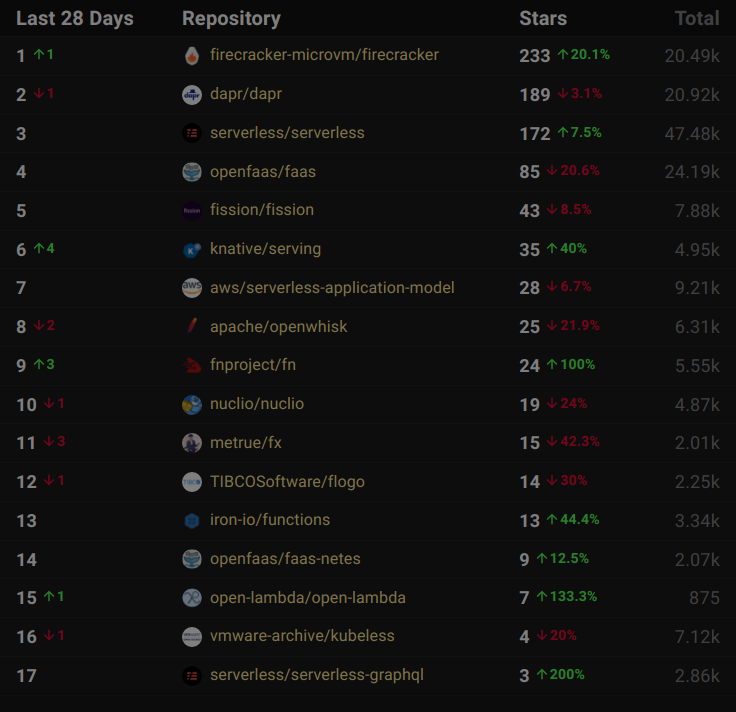Click the 9.21k total for aws
This screenshot has height=712, width=736.
(x=697, y=288)
